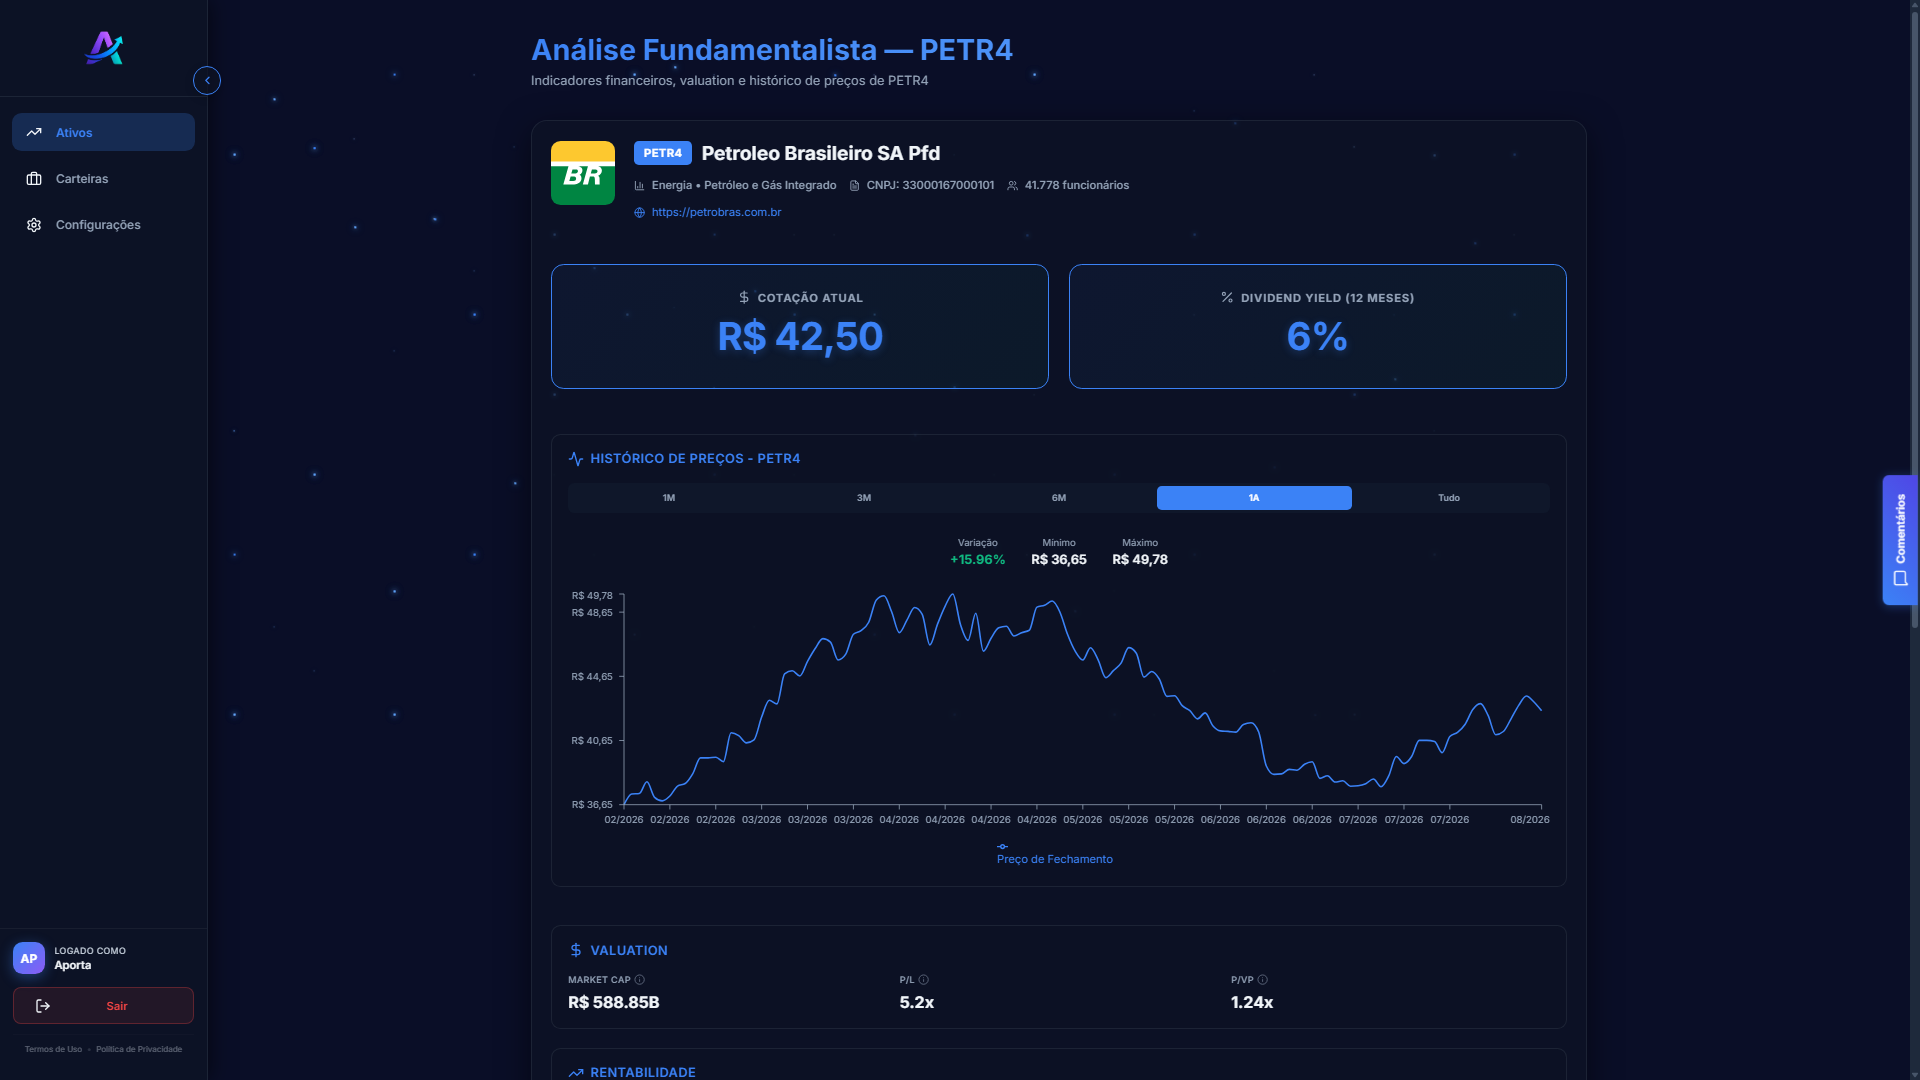This screenshot has width=1920, height=1080.
Task: Open the petrobras.com.br website link
Action: (716, 212)
